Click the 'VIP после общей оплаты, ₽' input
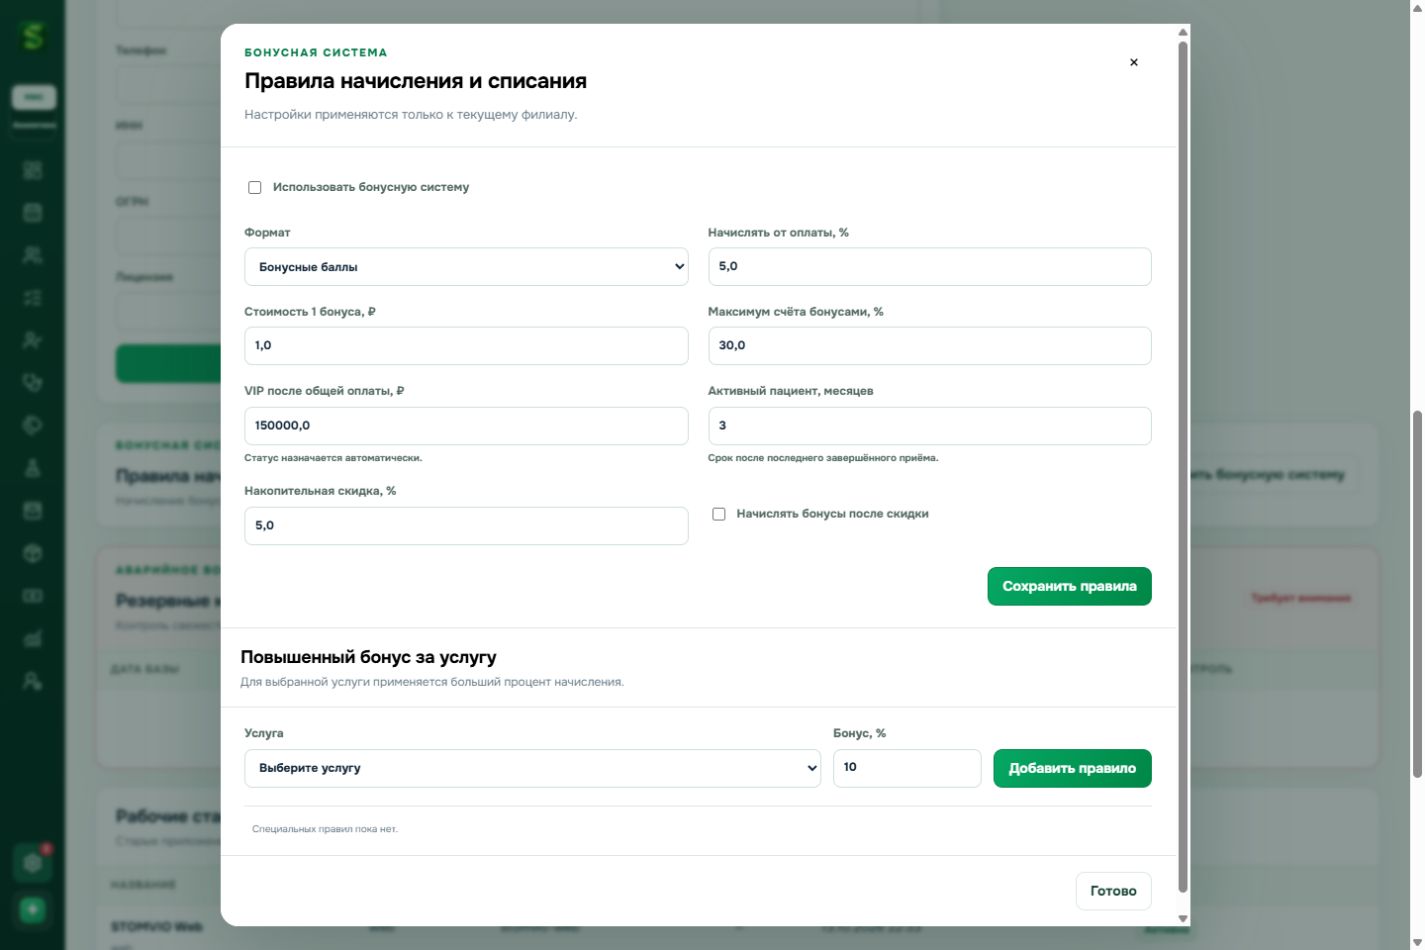 coord(466,426)
